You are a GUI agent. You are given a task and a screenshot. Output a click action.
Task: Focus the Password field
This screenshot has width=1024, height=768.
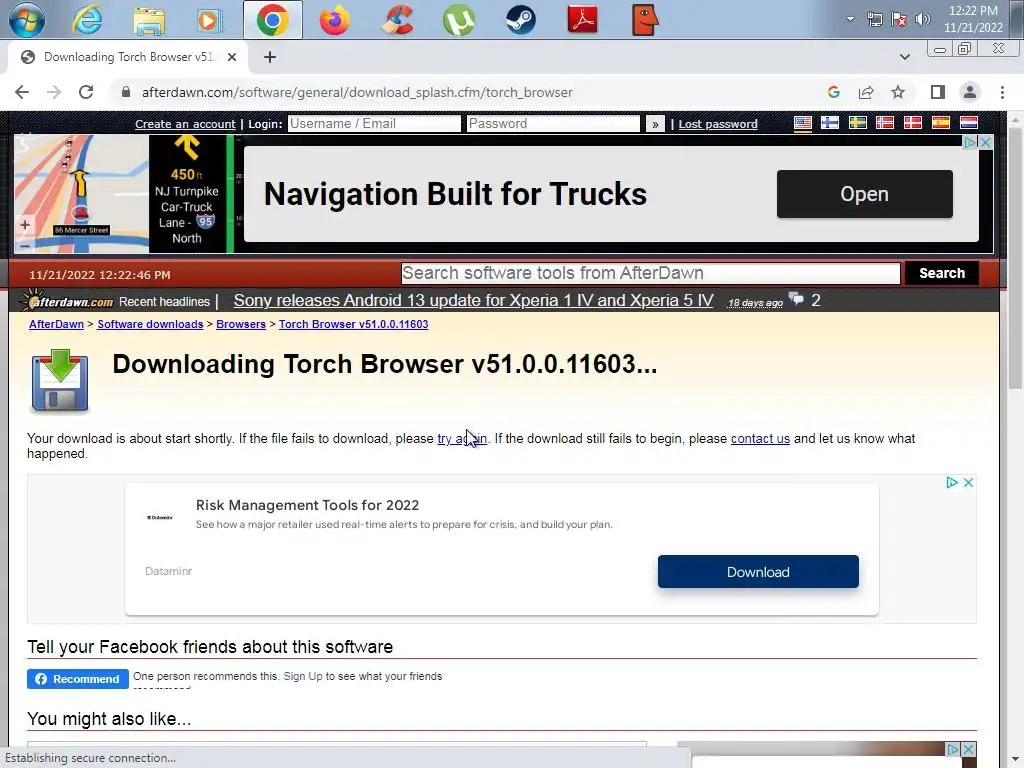pos(553,123)
